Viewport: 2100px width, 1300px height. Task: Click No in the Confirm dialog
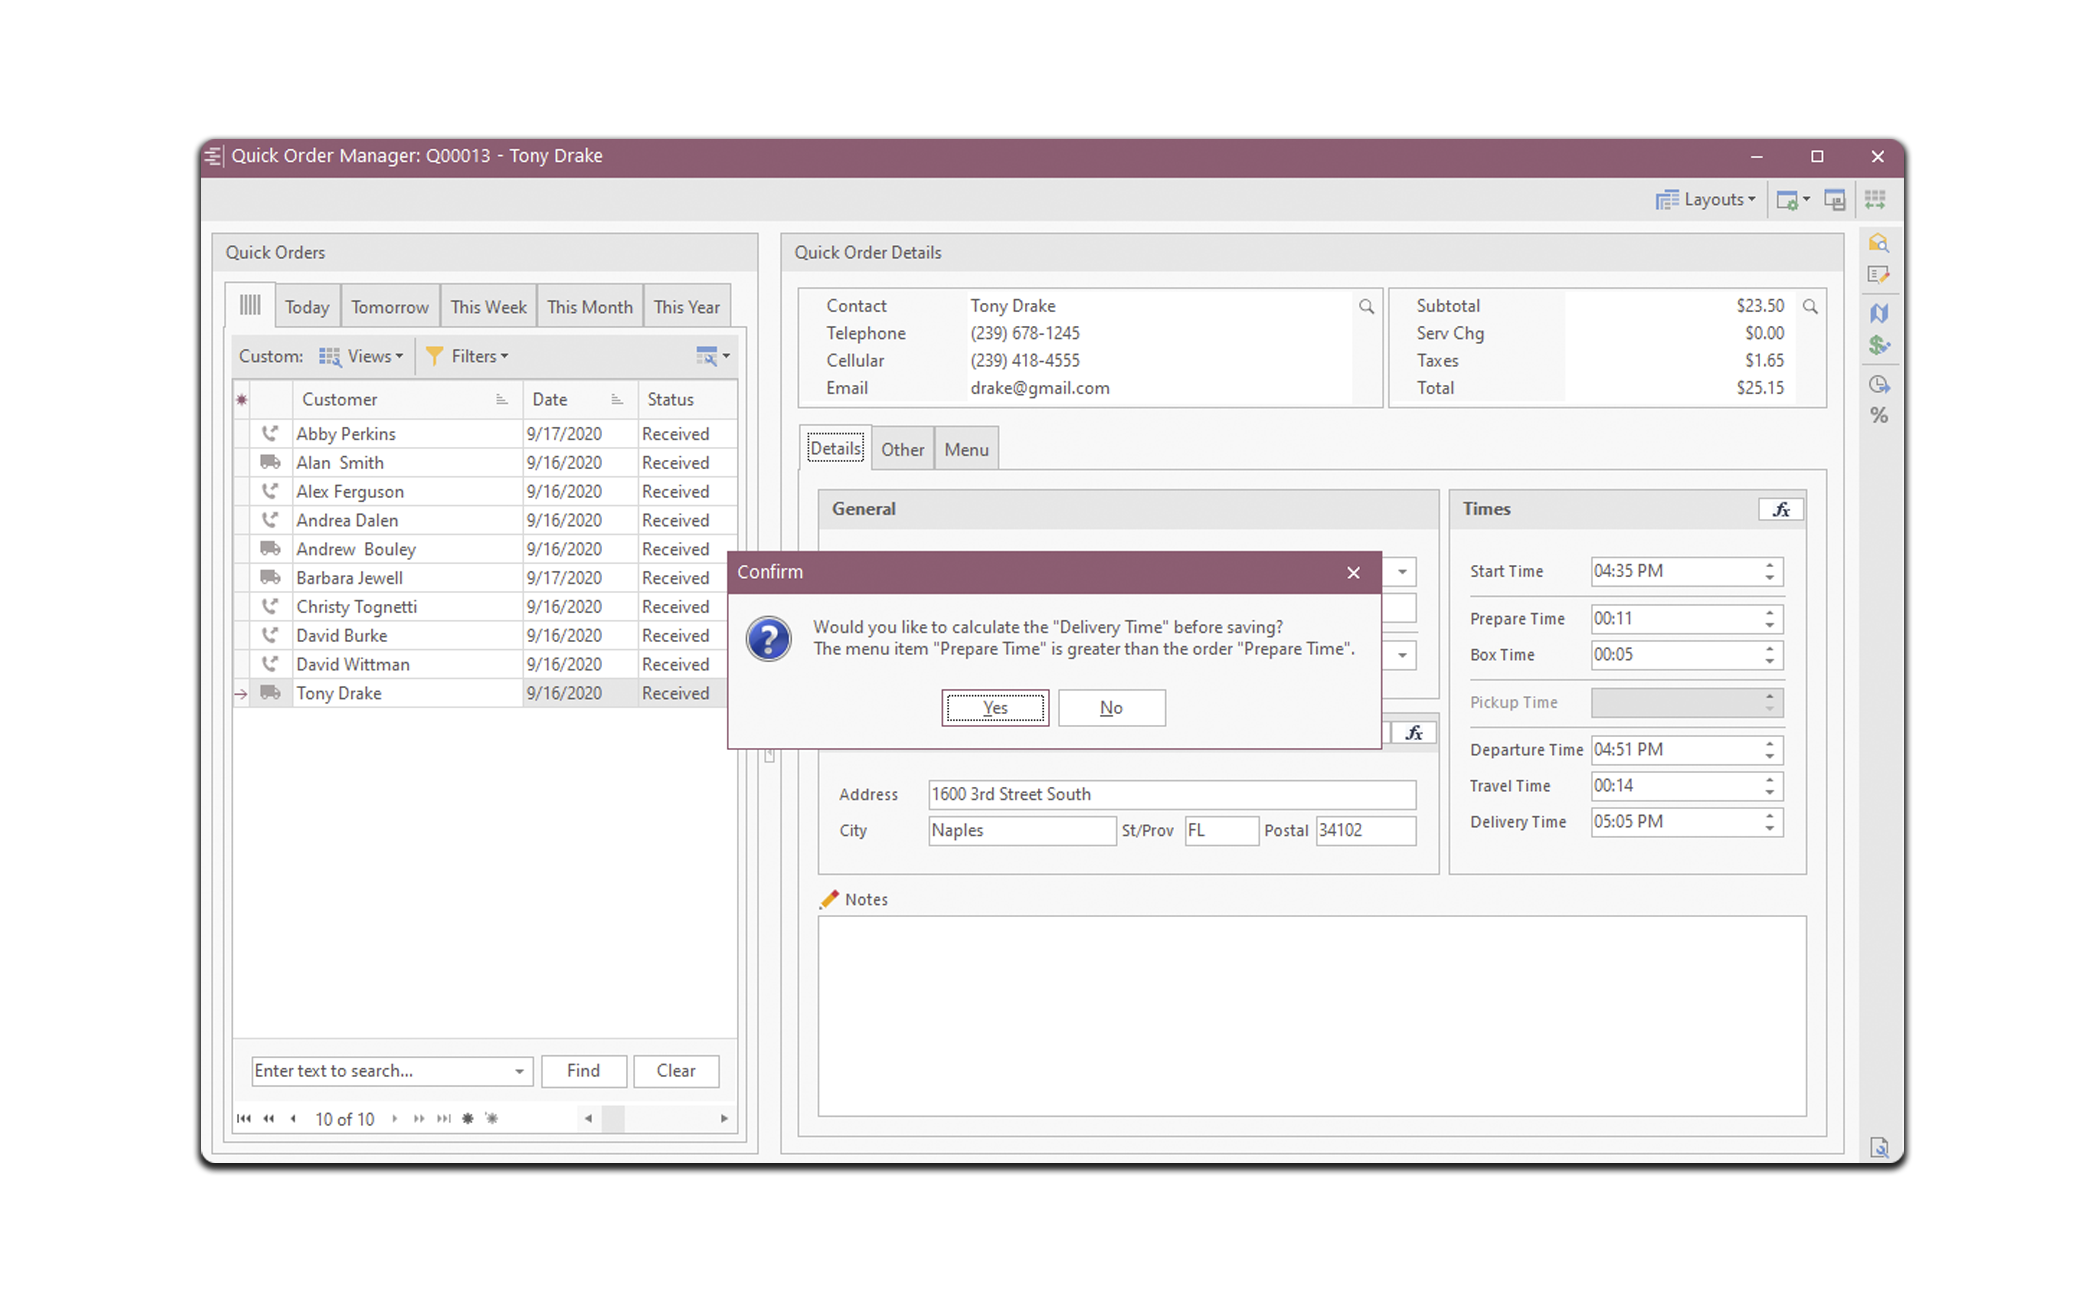pos(1111,708)
